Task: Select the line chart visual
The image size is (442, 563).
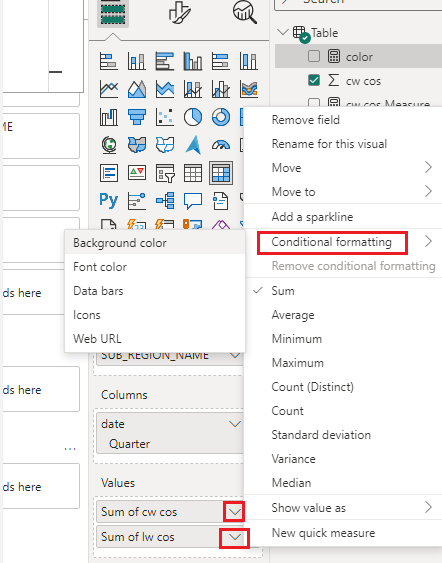Action: (x=109, y=89)
